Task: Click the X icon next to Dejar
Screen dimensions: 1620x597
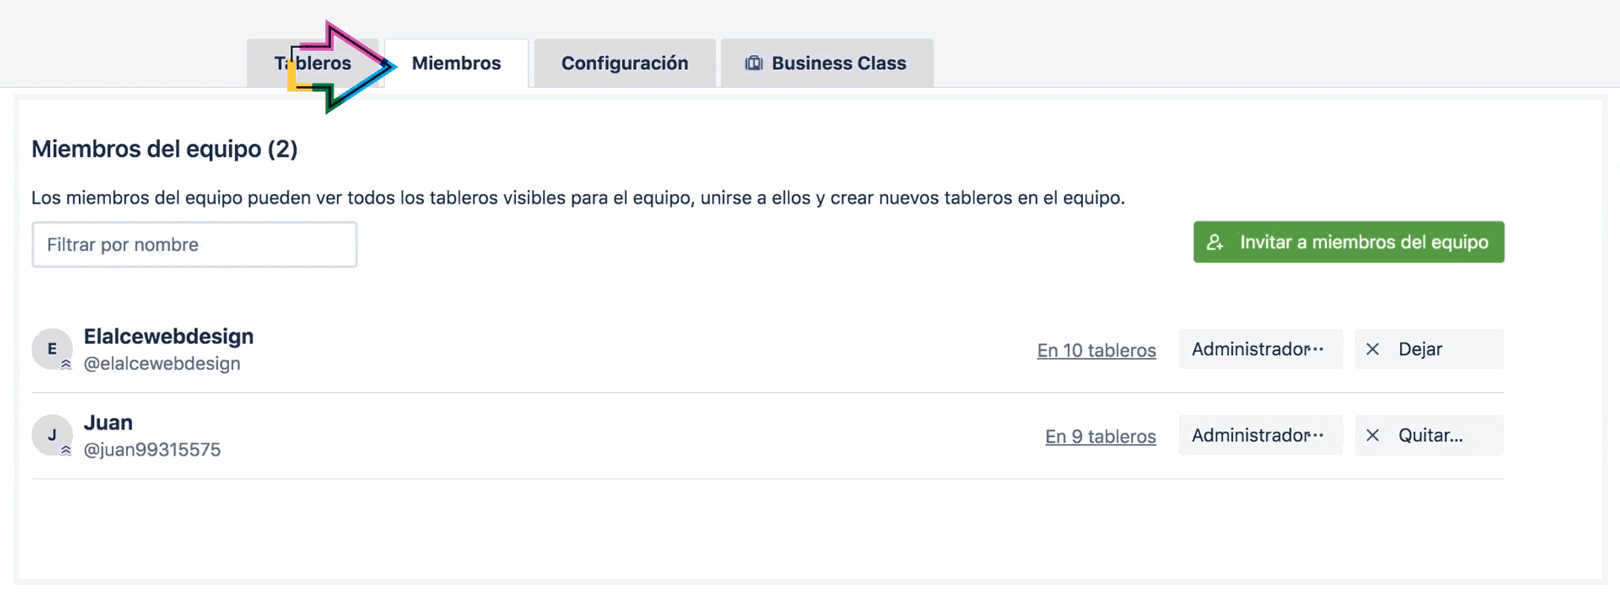Action: pos(1373,349)
